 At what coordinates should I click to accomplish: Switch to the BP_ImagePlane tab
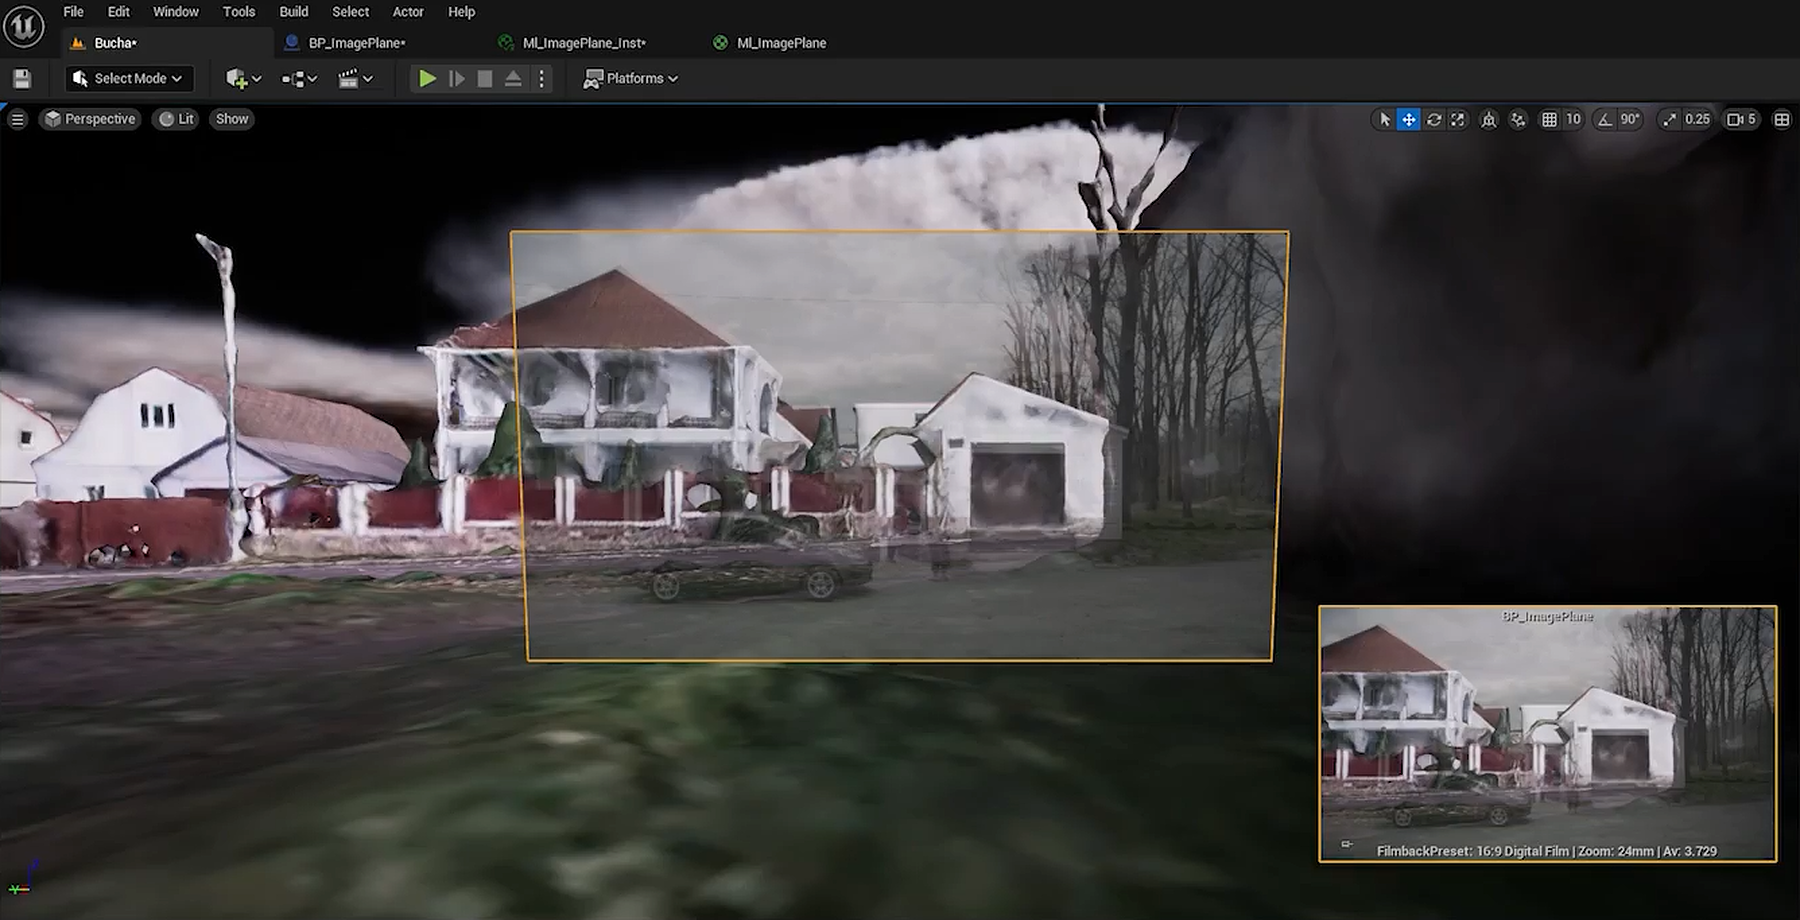356,43
